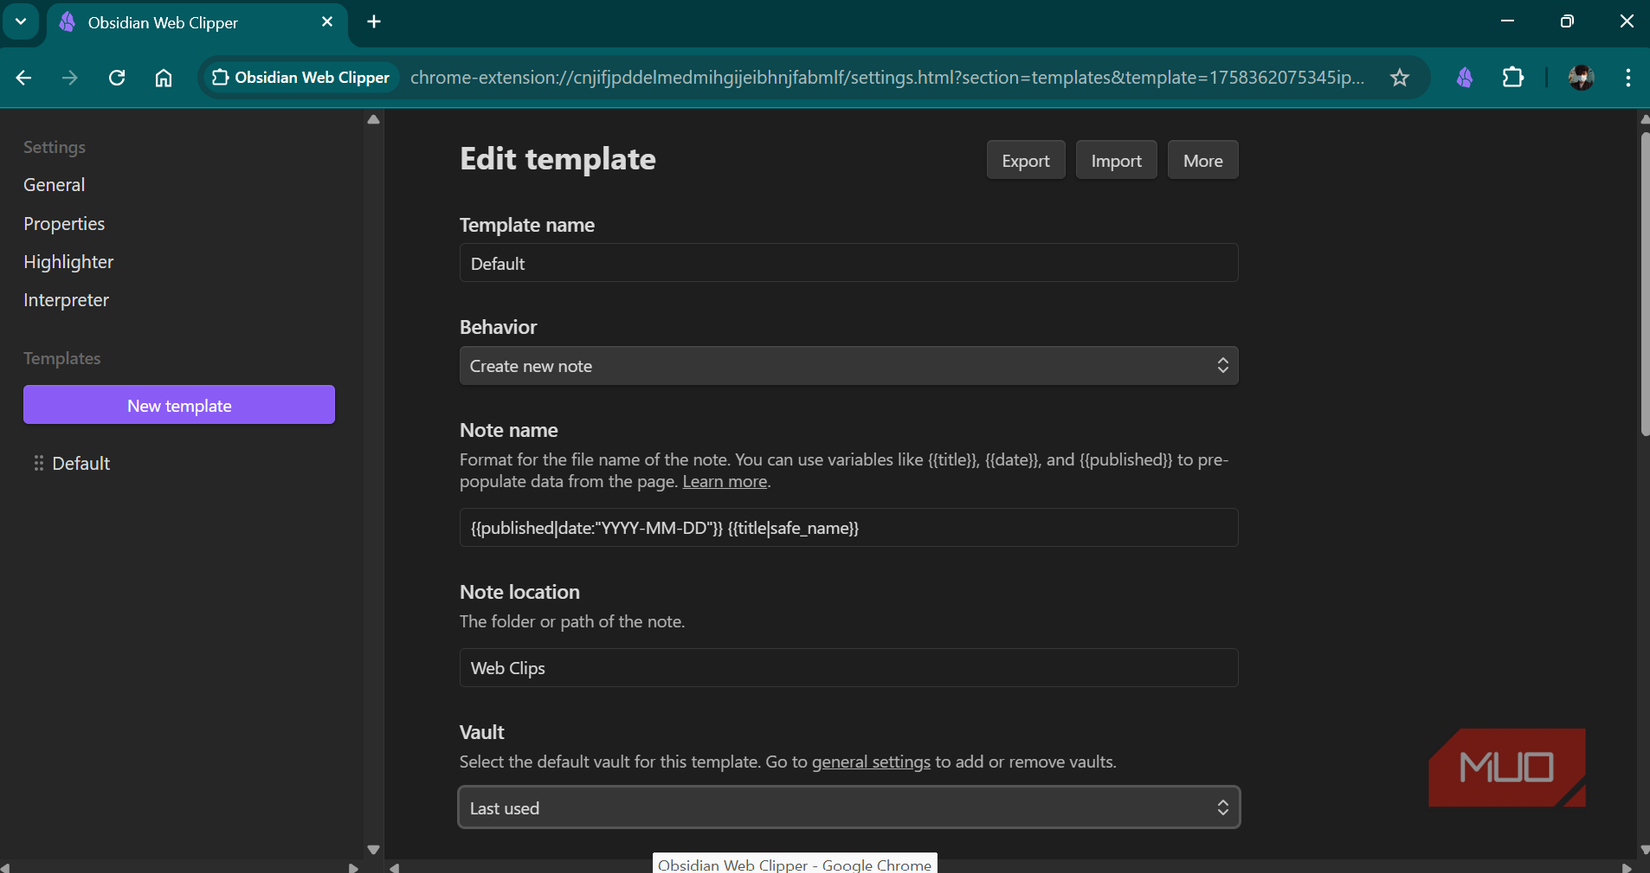Open Highlighter settings section
The image size is (1650, 873).
pyautogui.click(x=68, y=262)
